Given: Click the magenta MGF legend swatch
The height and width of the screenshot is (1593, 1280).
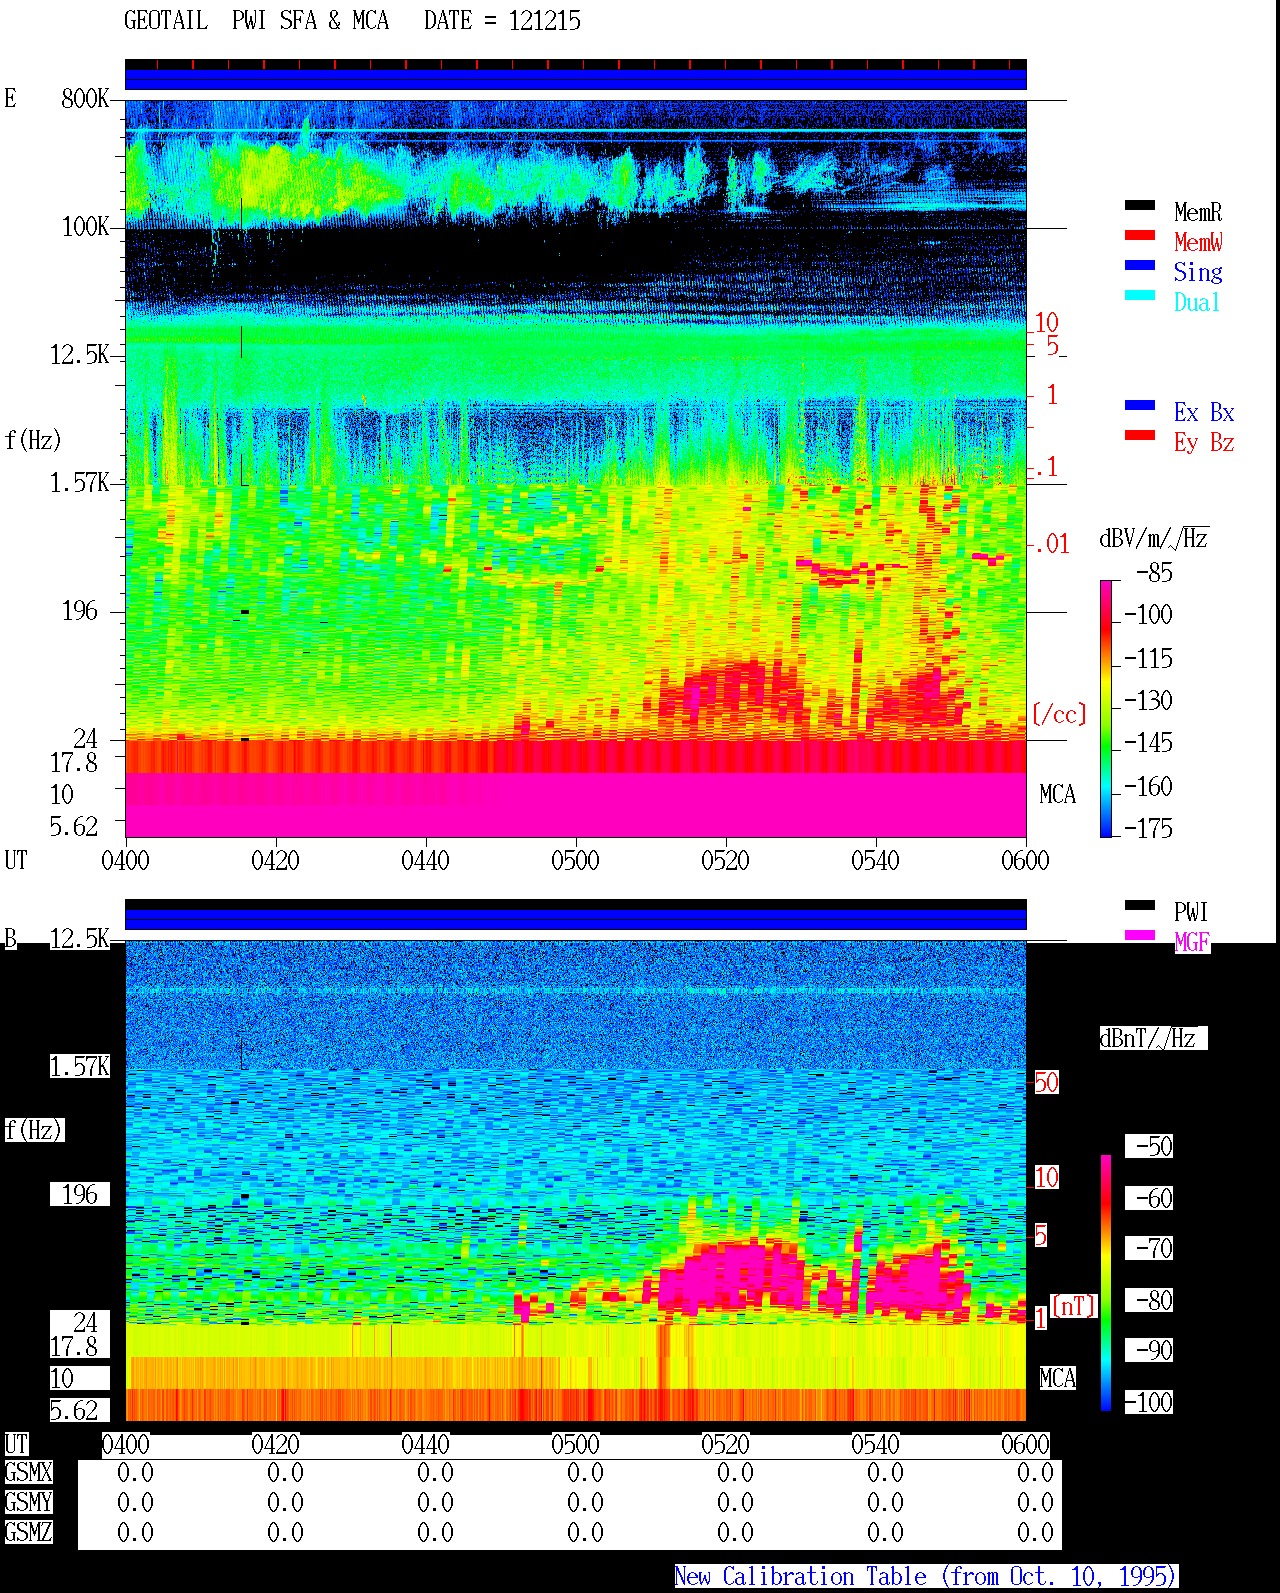Looking at the screenshot, I should pyautogui.click(x=1140, y=936).
